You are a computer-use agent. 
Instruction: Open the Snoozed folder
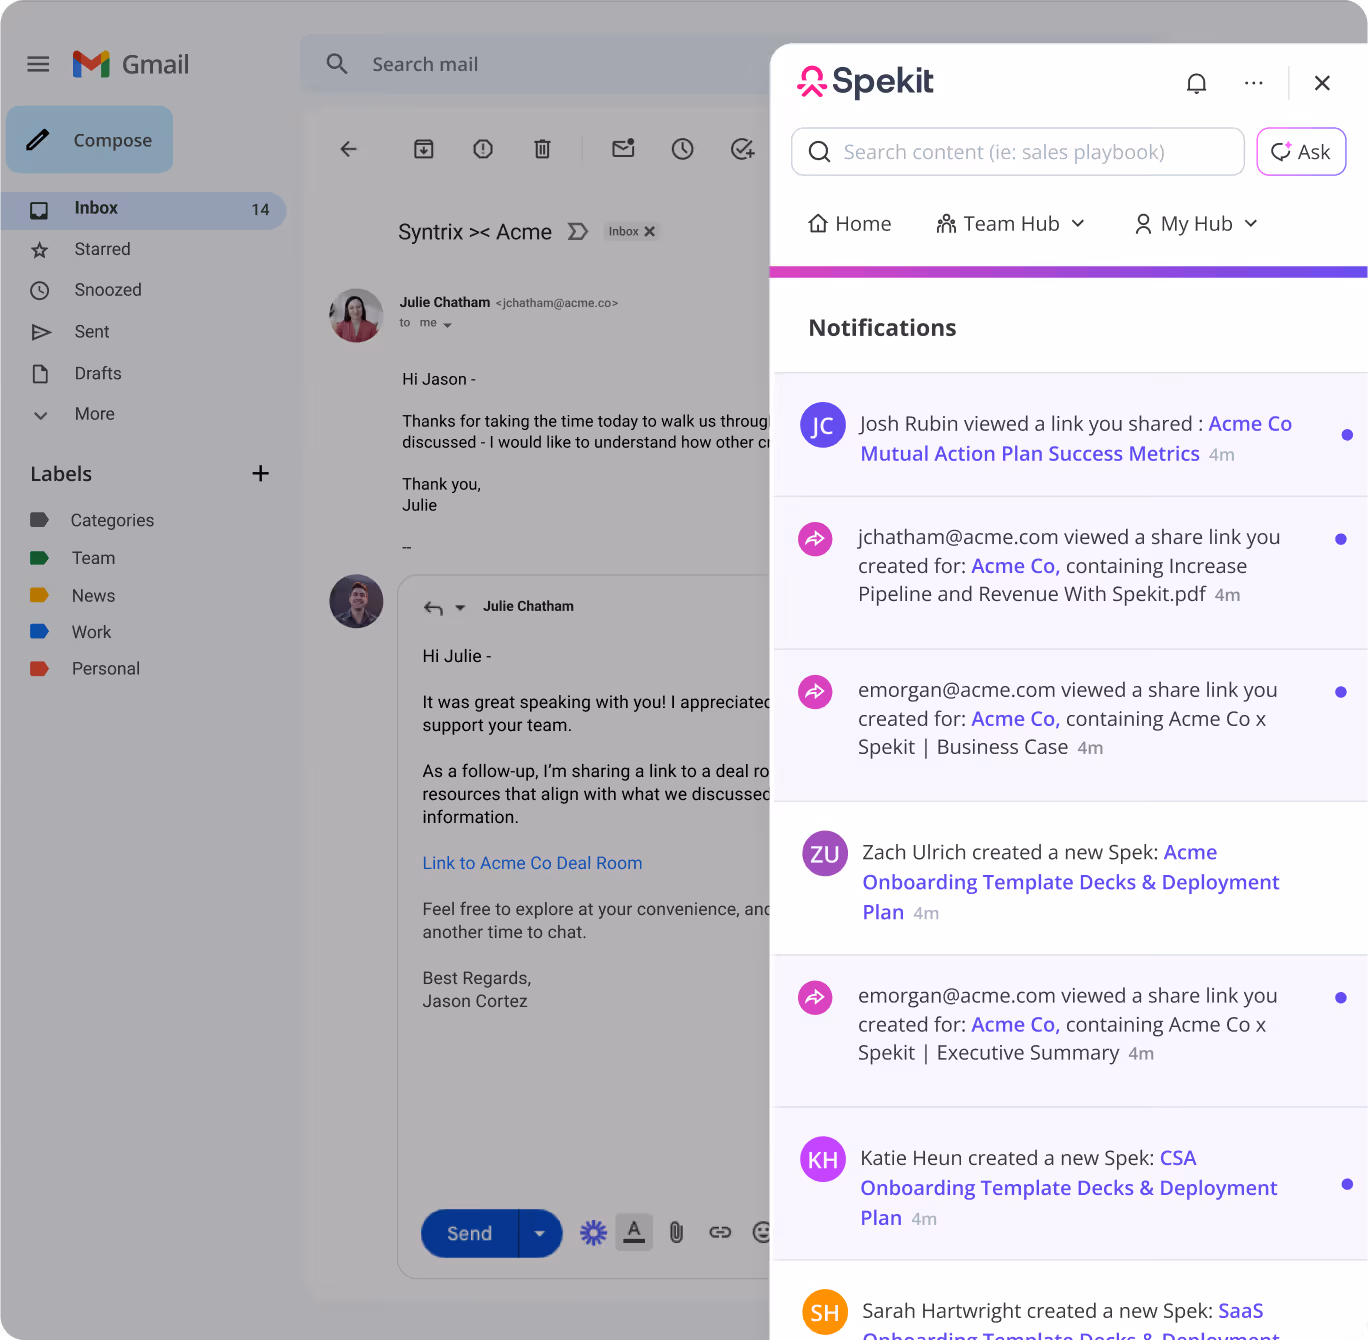[x=108, y=290]
